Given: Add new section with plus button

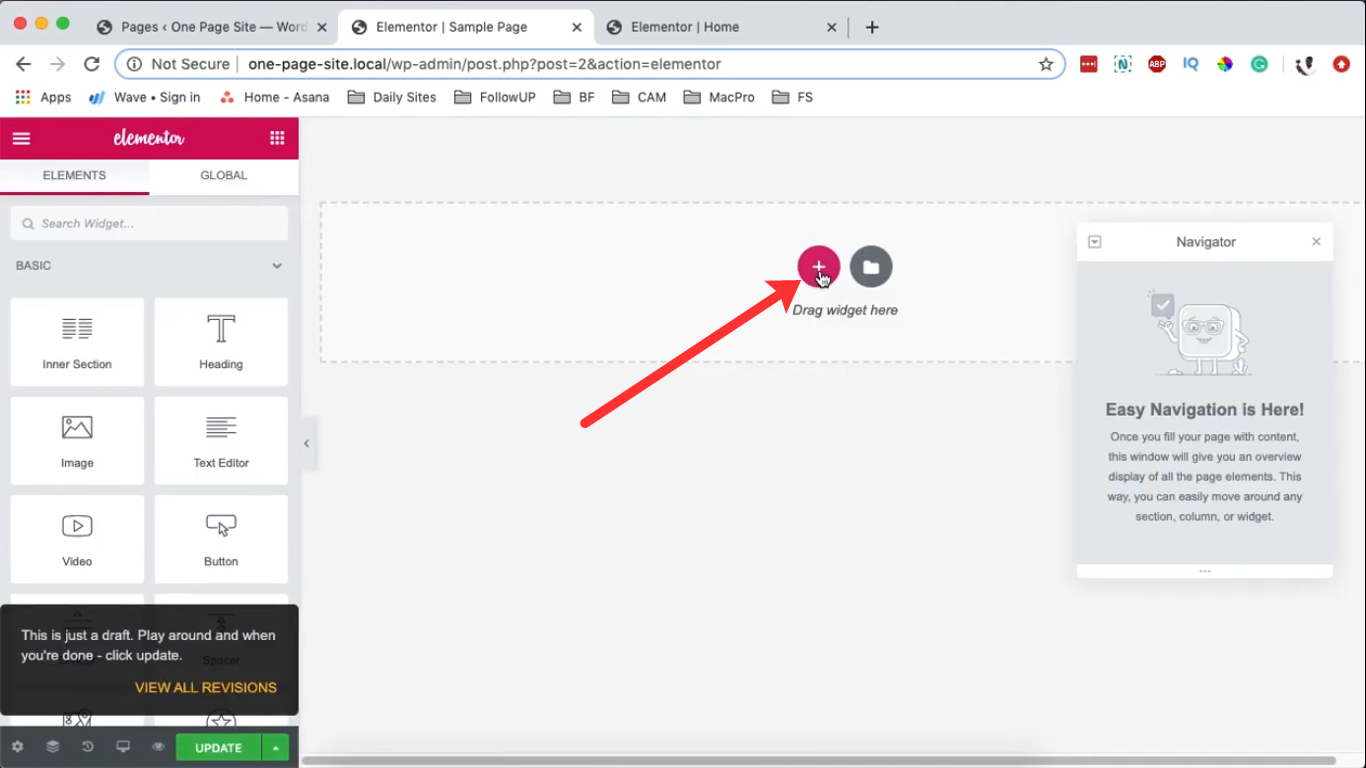Looking at the screenshot, I should pos(818,267).
